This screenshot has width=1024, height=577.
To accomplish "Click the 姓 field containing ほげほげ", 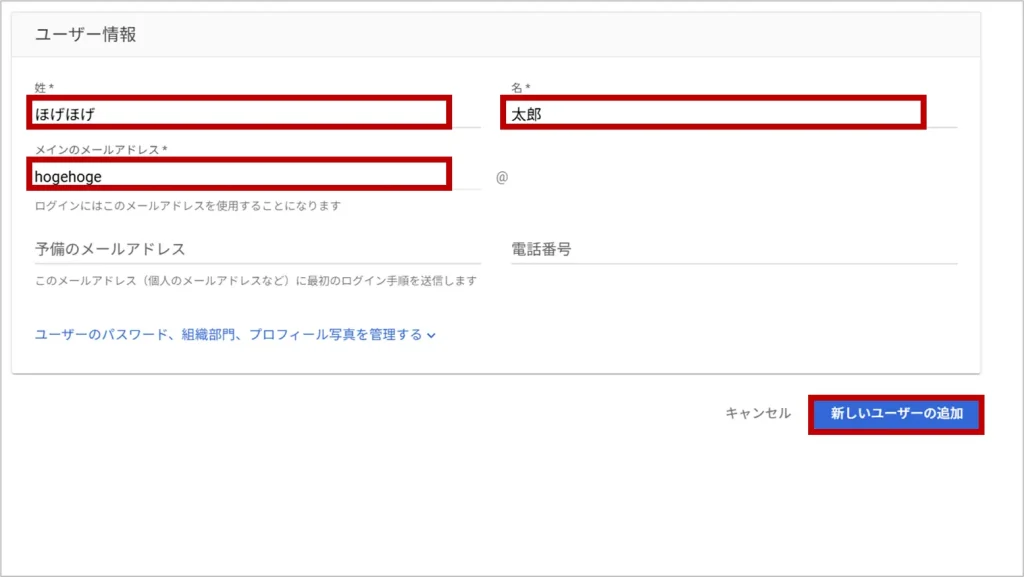I will (240, 113).
